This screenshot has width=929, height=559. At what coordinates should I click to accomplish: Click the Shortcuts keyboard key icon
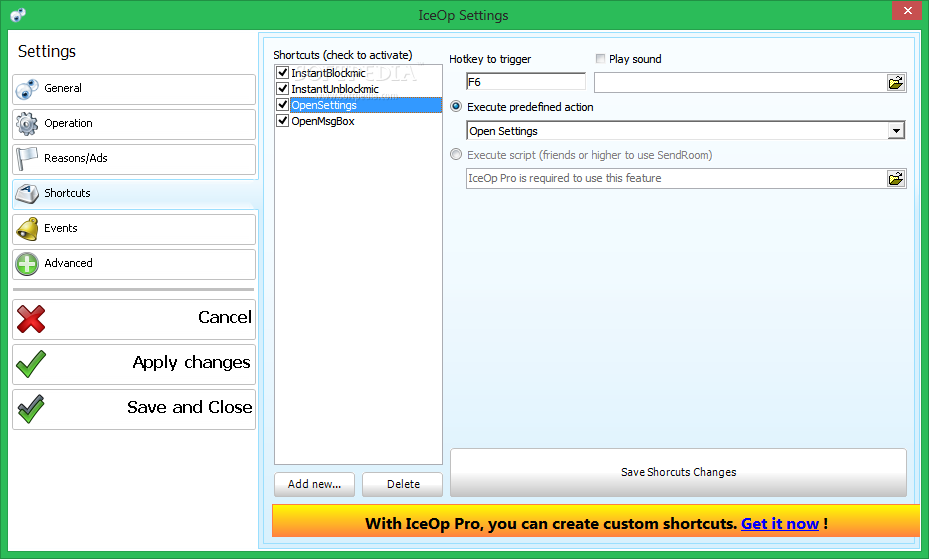[27, 194]
